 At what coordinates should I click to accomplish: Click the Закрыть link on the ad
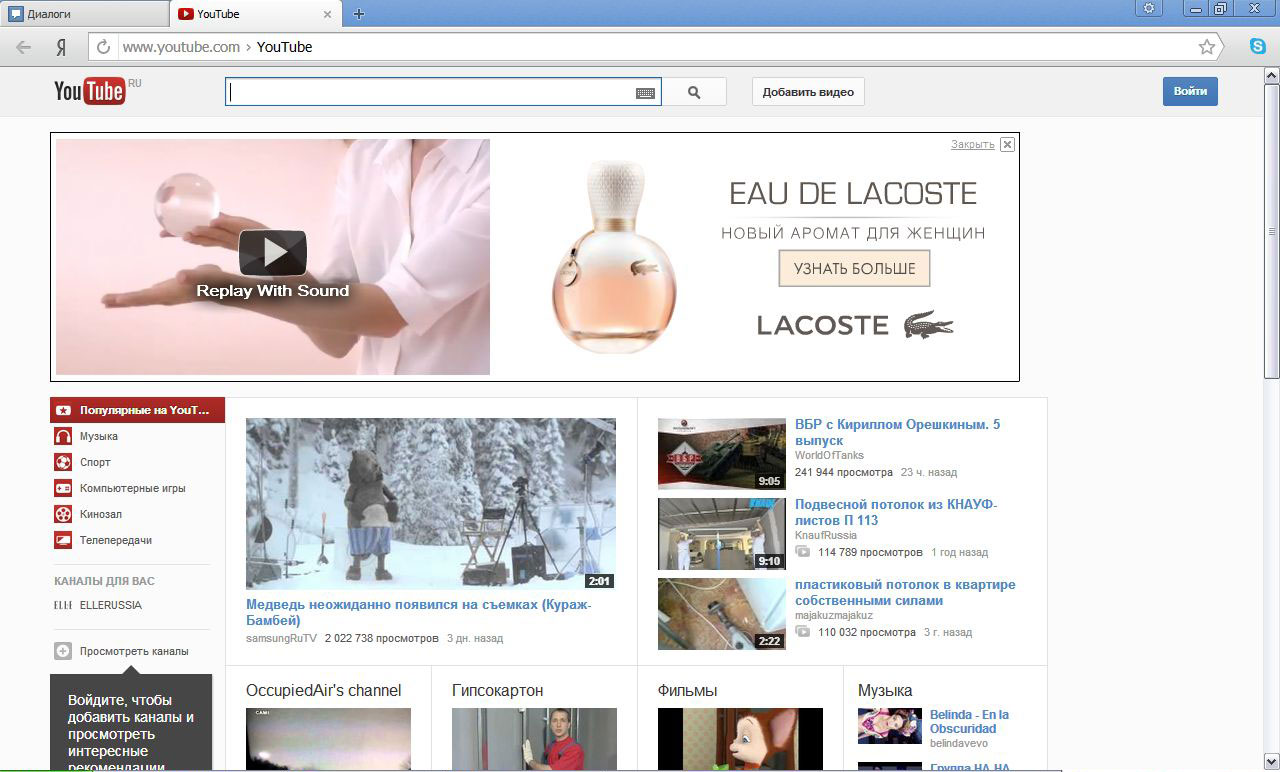pyautogui.click(x=972, y=144)
